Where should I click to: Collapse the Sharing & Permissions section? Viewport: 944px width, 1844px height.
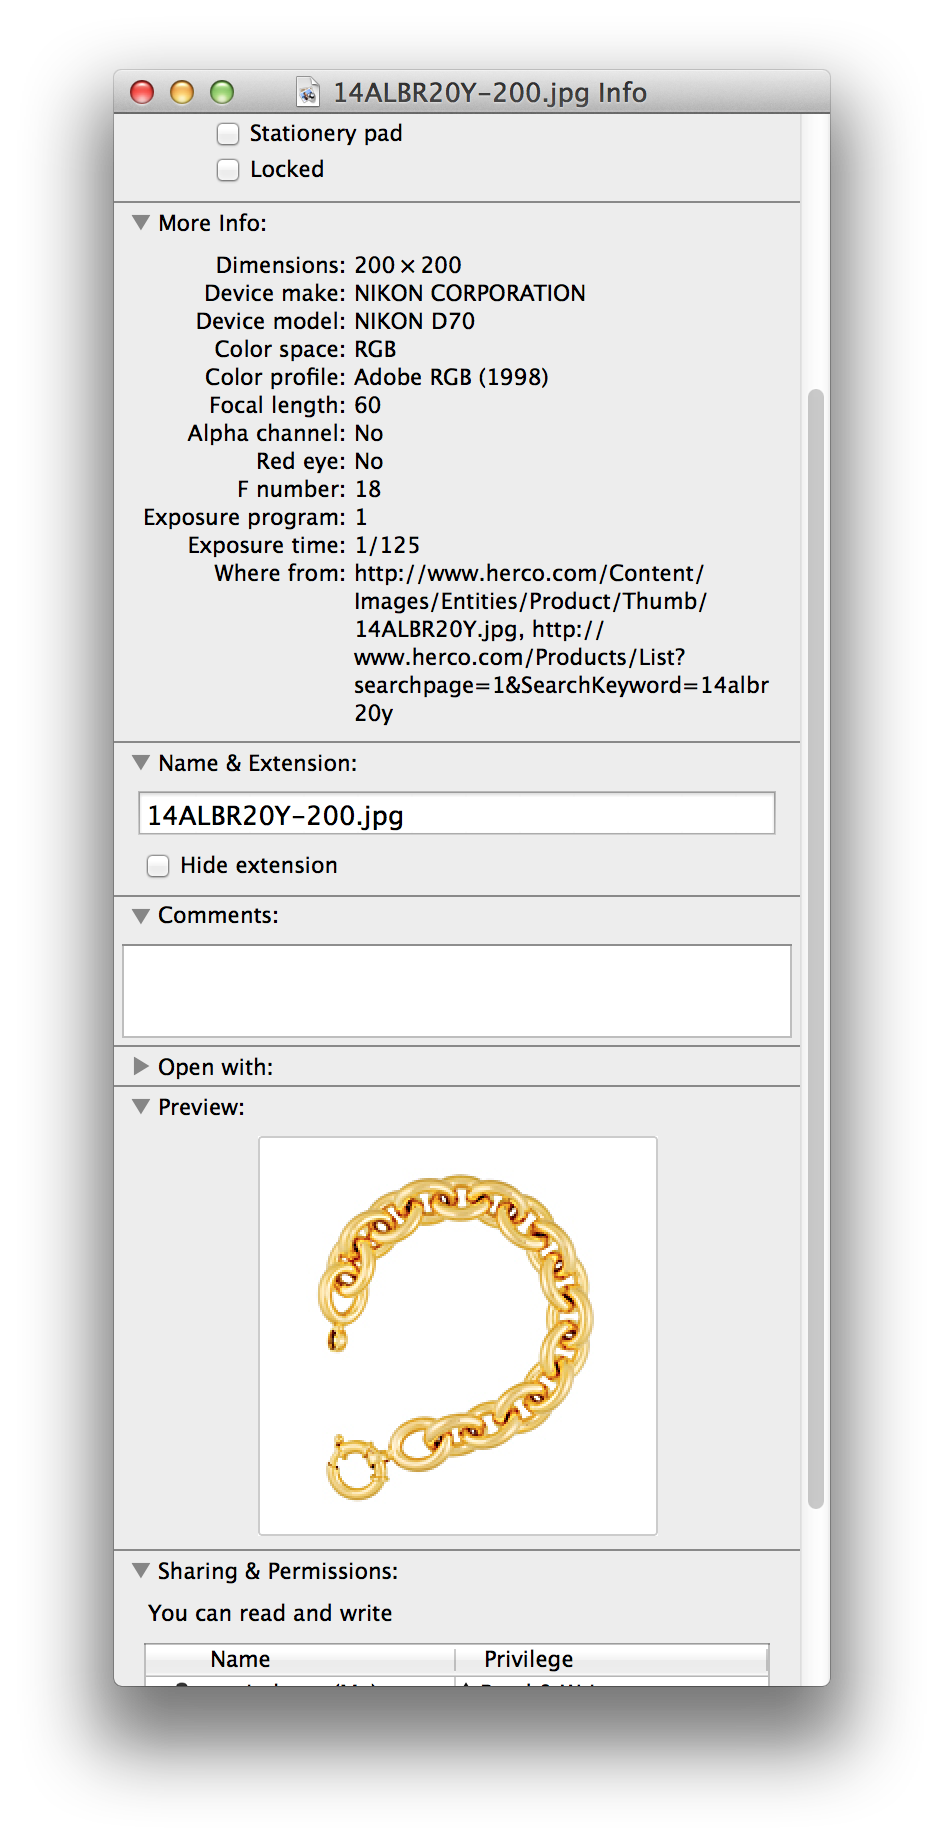tap(141, 1570)
